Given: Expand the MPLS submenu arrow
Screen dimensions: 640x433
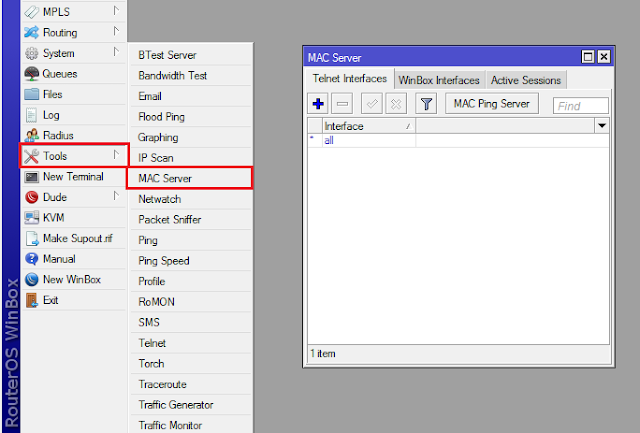Looking at the screenshot, I should pos(116,11).
